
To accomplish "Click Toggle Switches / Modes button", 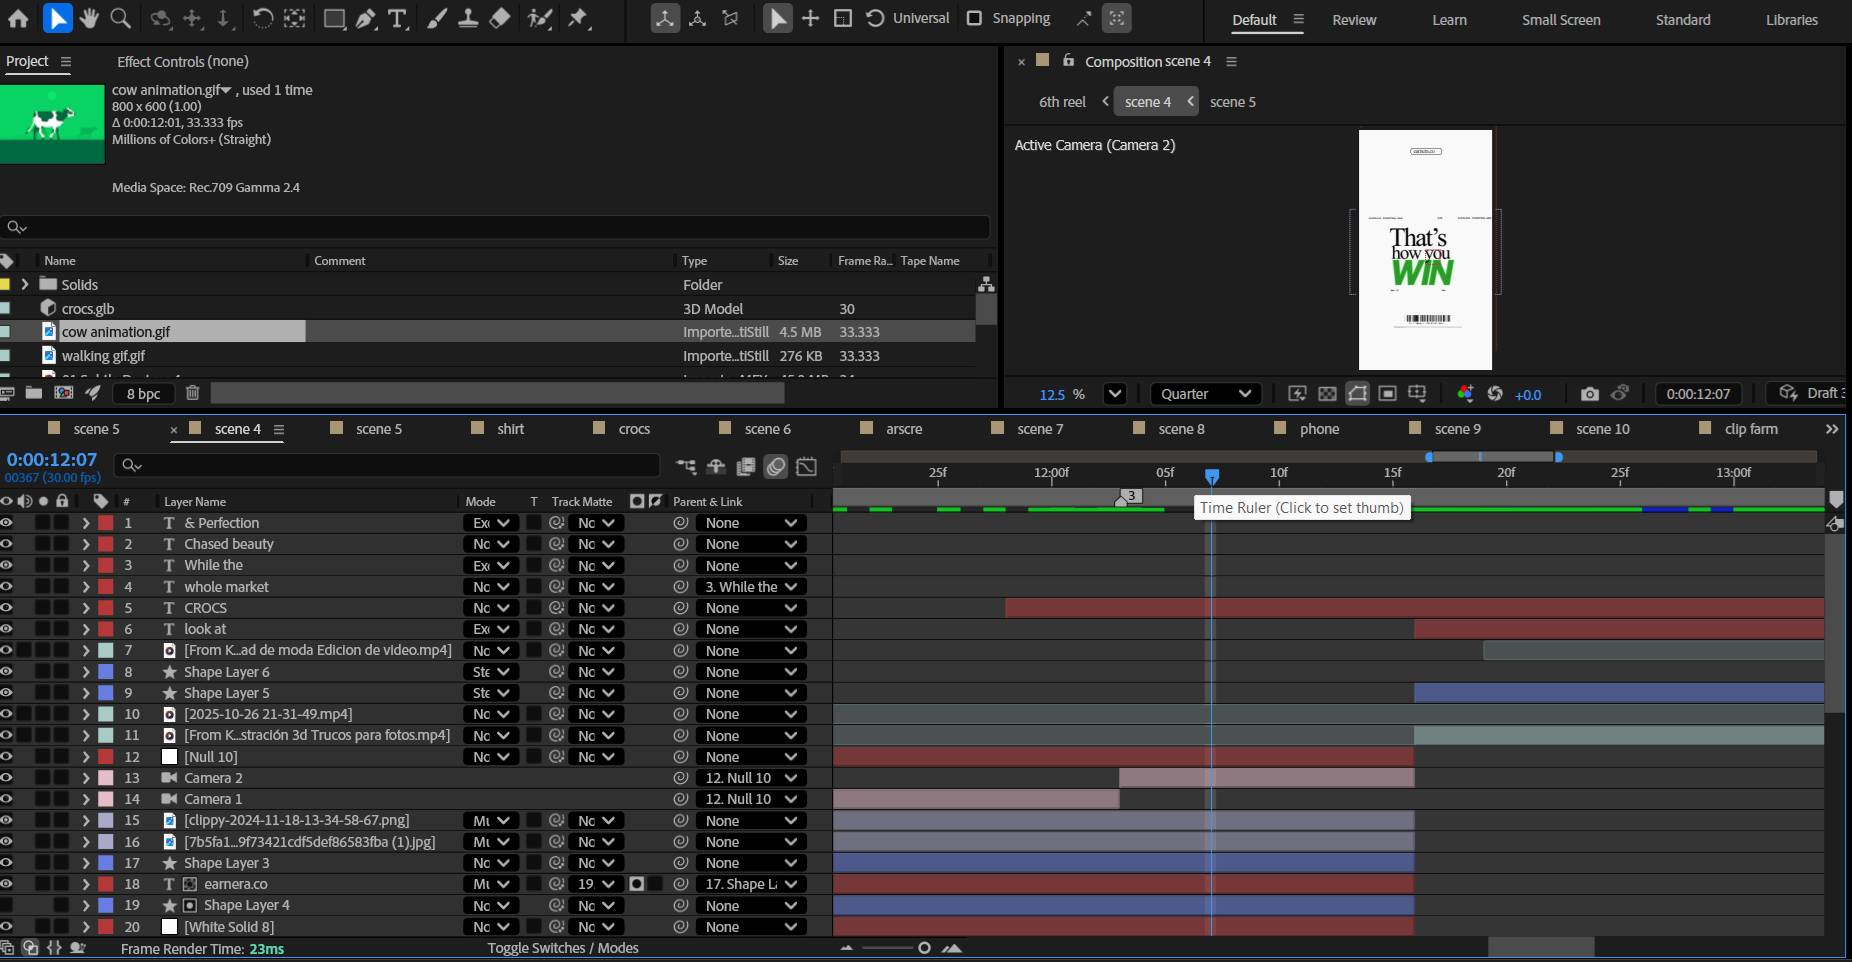I will click(x=563, y=948).
